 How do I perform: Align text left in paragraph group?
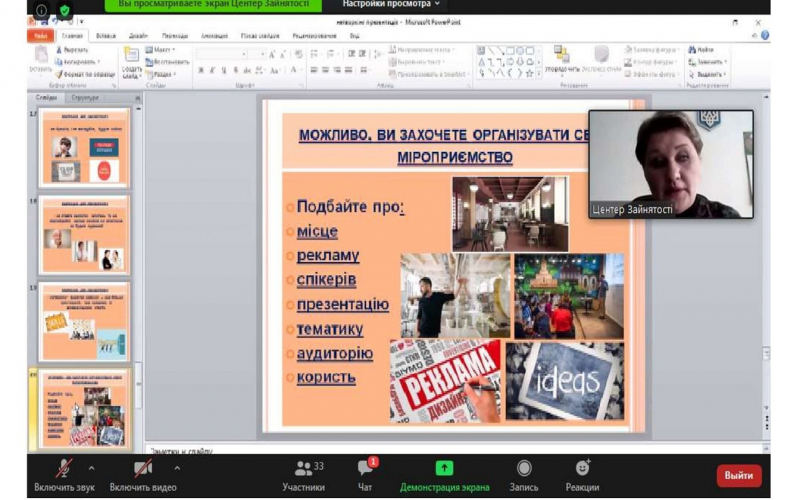click(314, 70)
